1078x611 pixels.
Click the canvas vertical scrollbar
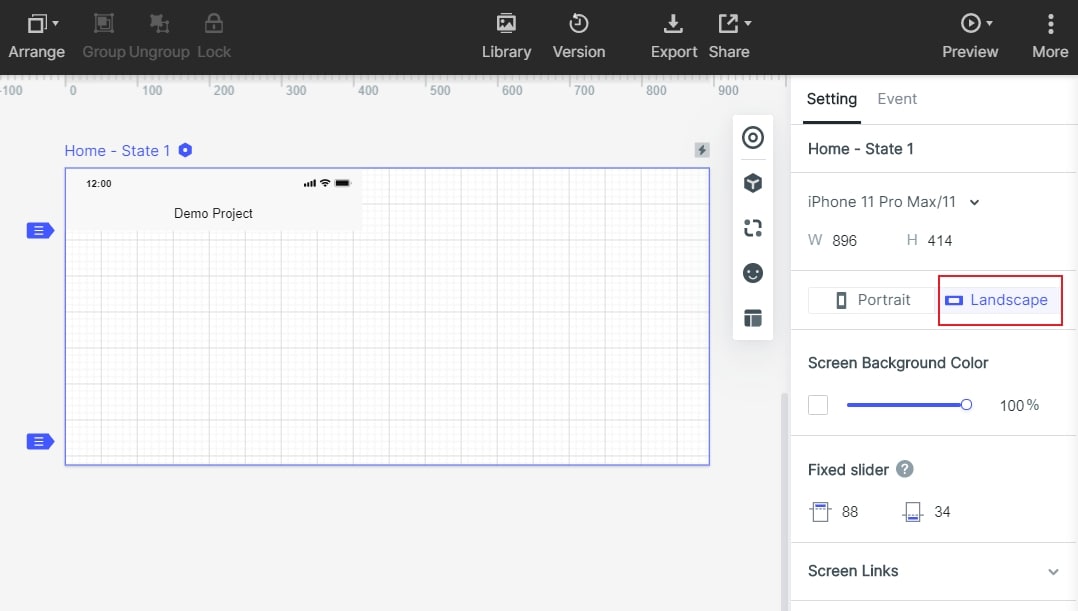[784, 502]
